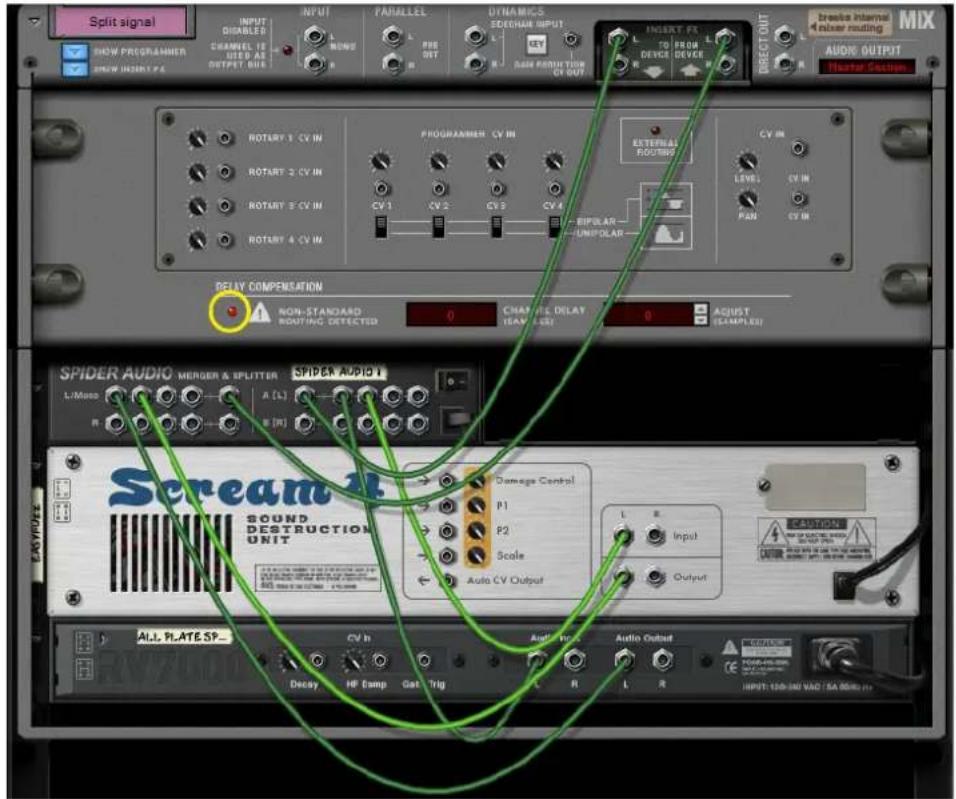956x799 pixels.
Task: Select the RV7000 Gate Trig input jack
Action: (424, 660)
